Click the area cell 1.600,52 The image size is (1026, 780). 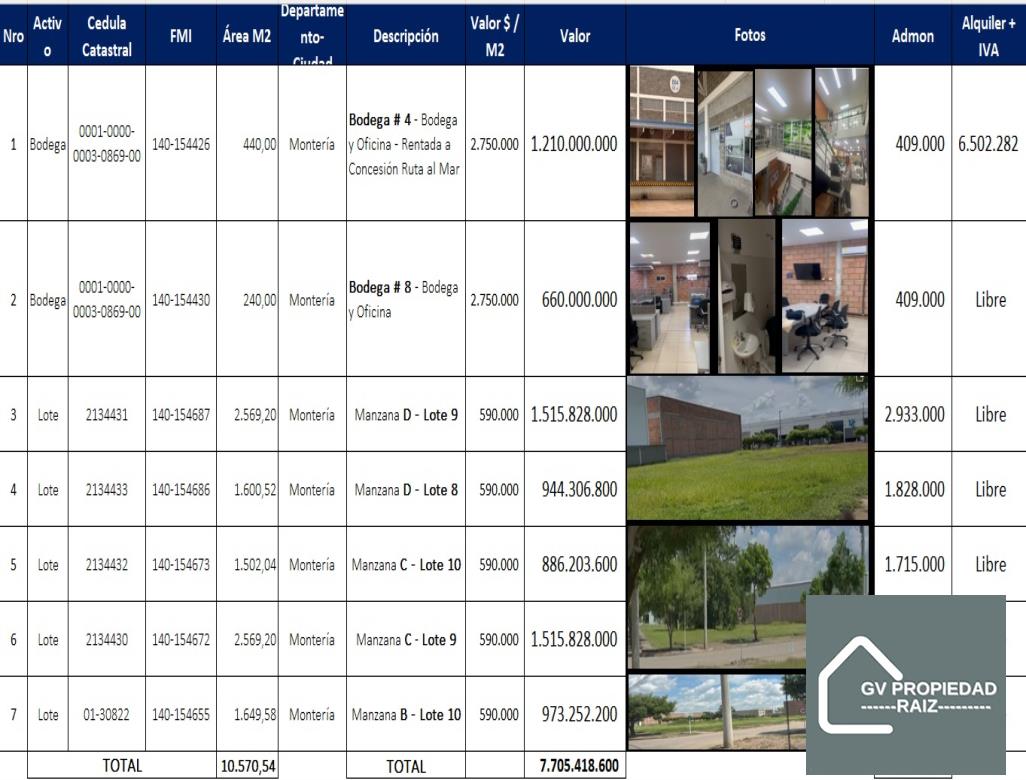pos(247,490)
